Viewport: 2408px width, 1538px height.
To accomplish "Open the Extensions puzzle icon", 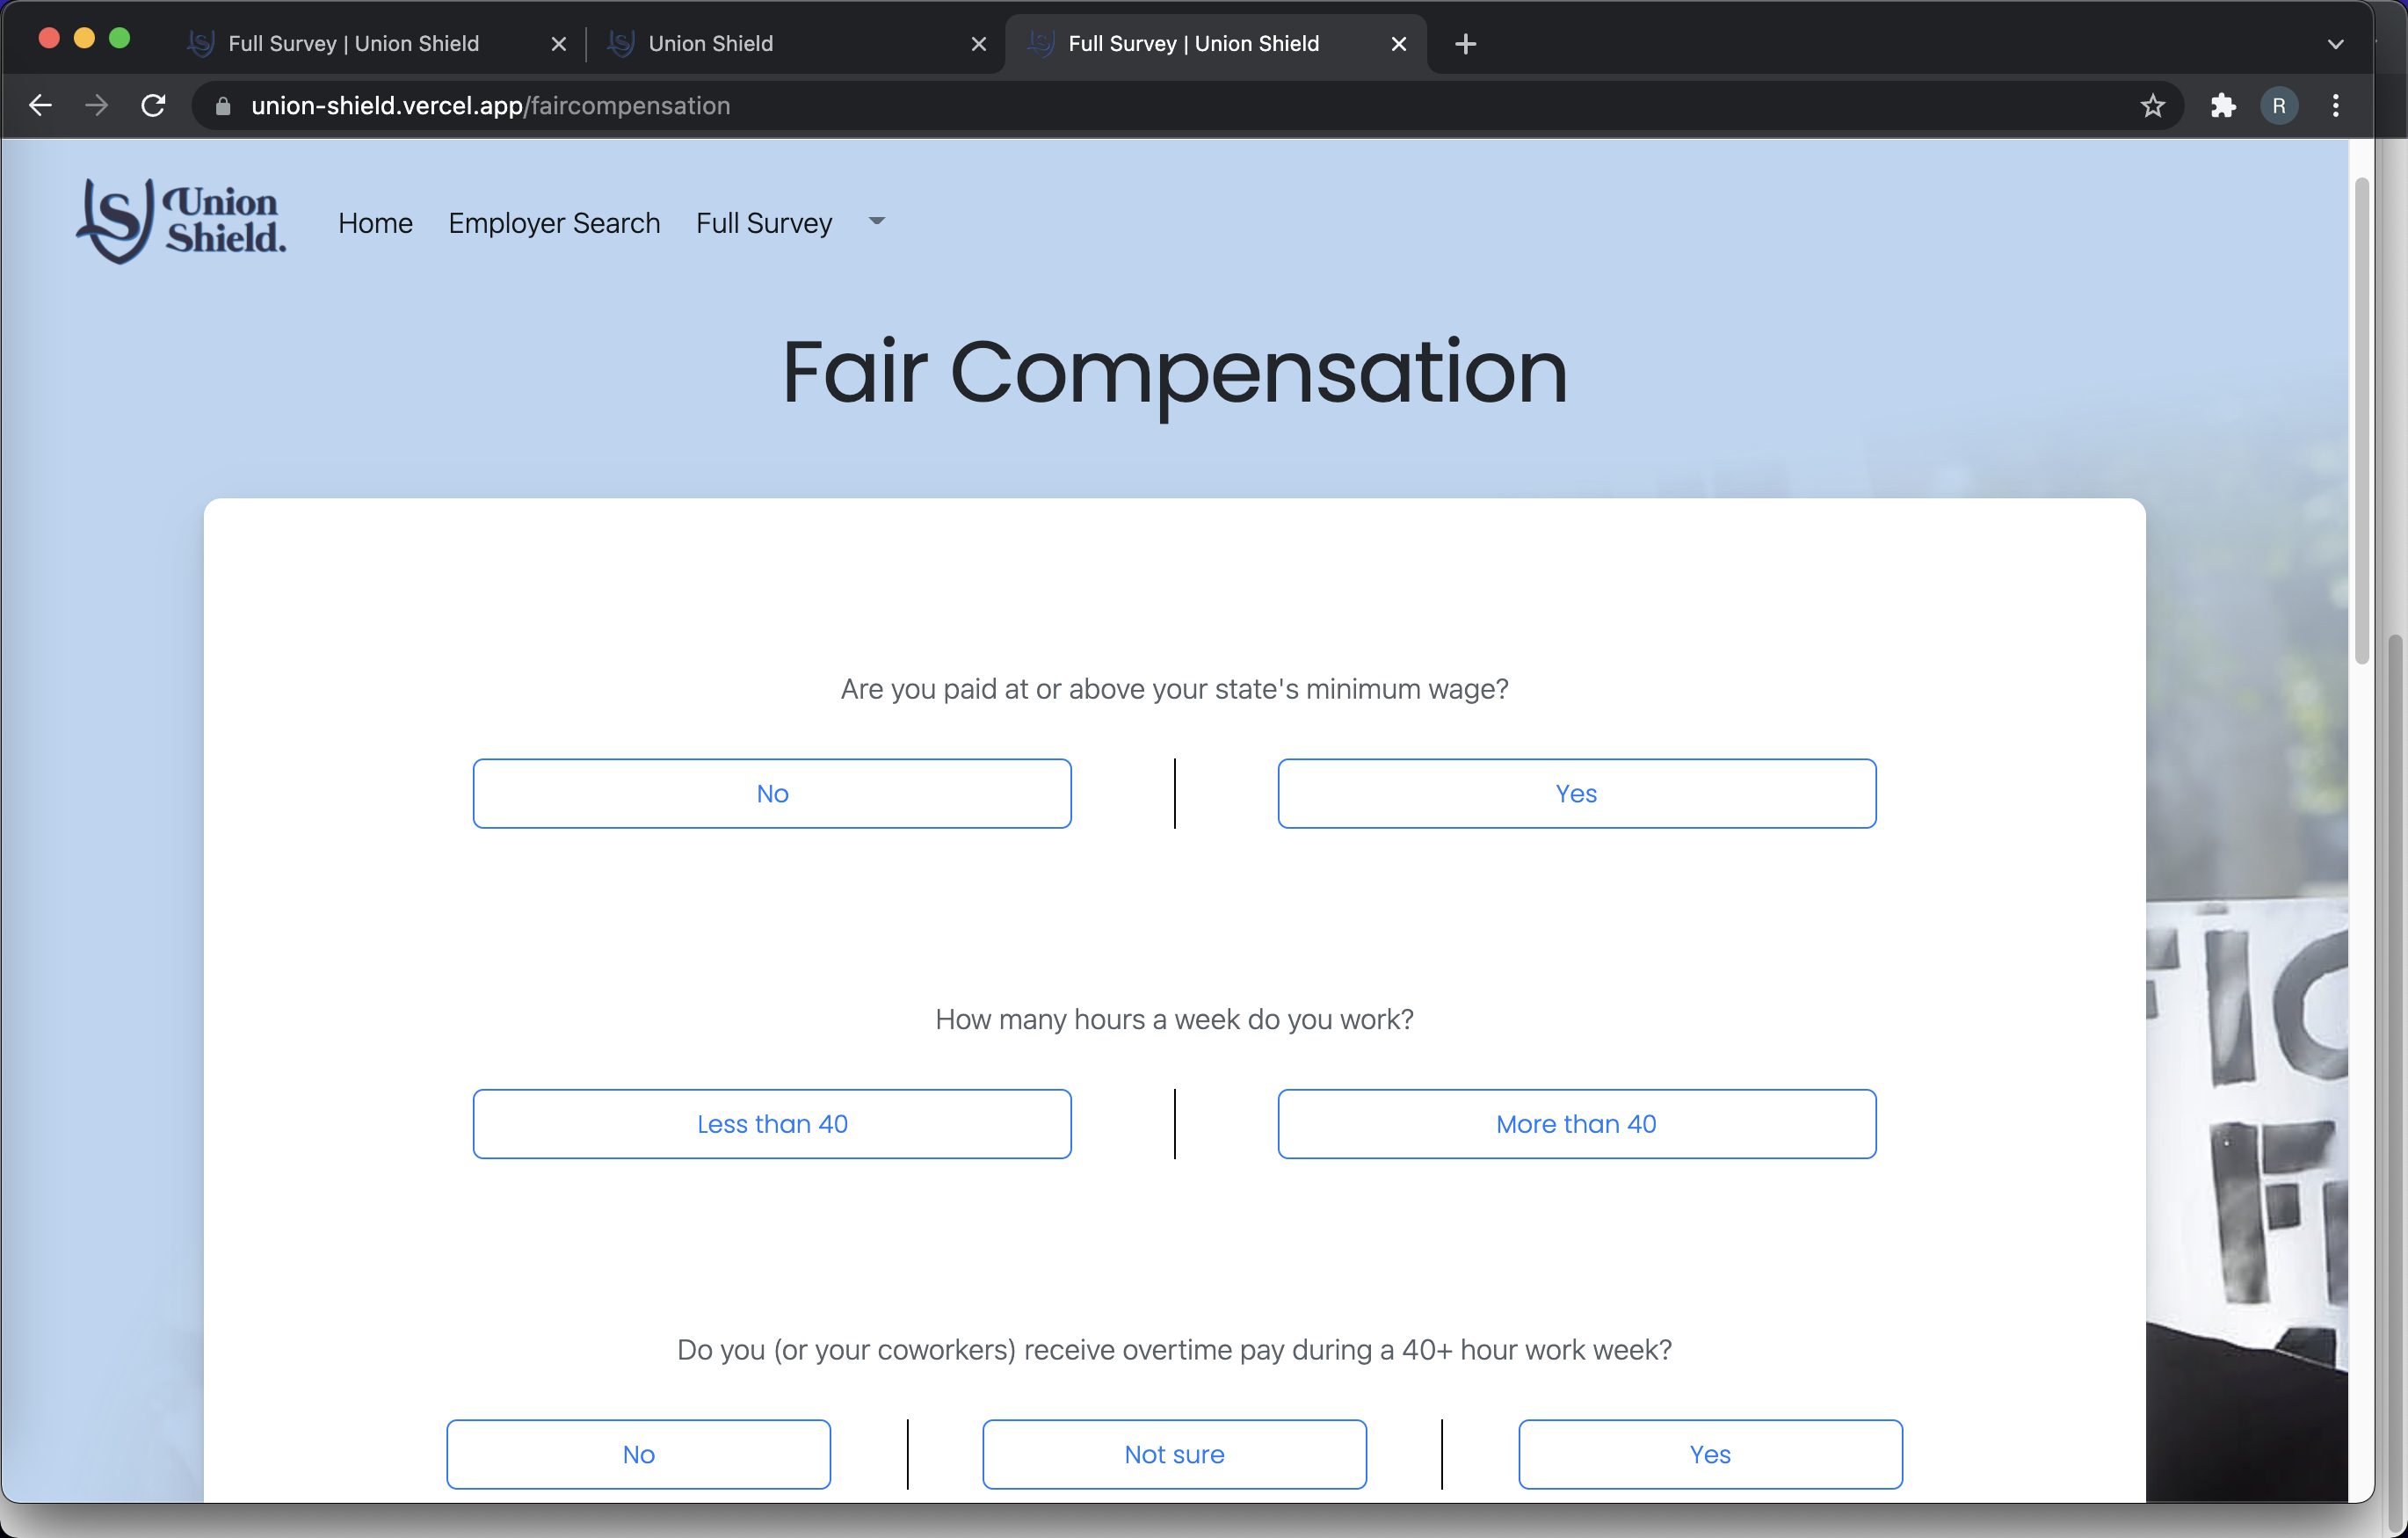I will point(2222,105).
